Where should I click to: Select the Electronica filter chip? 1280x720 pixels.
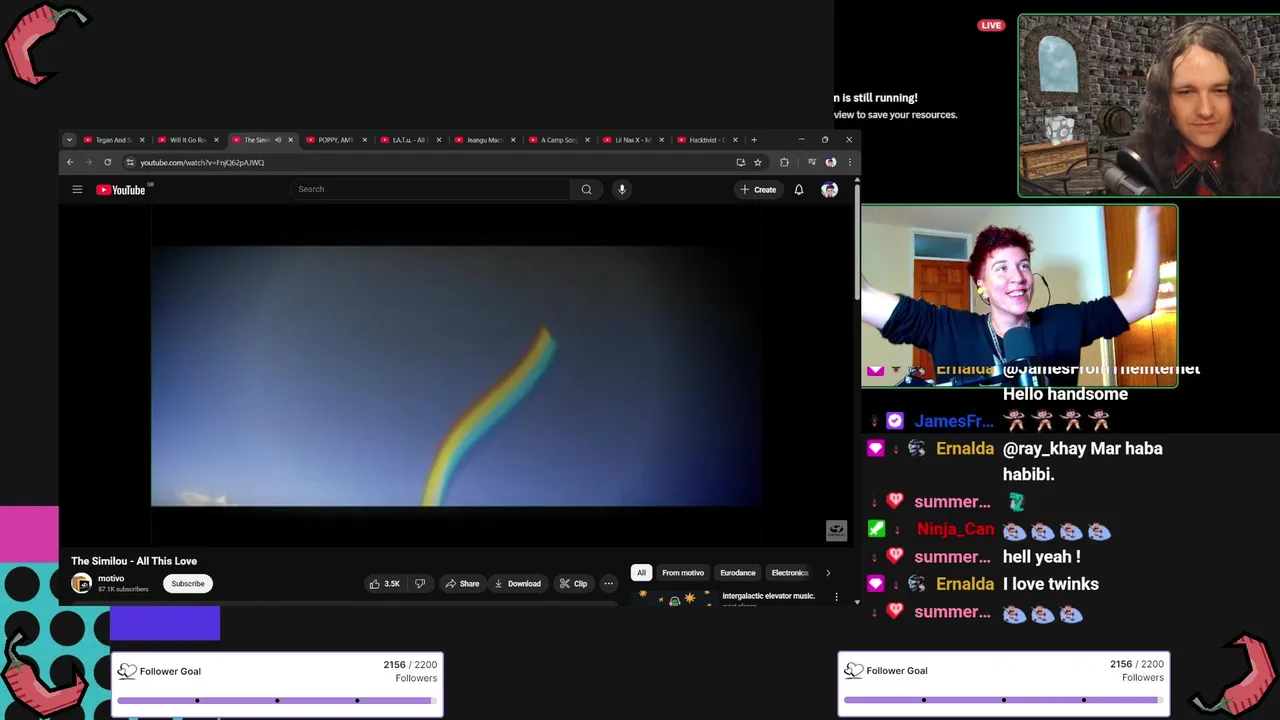[x=789, y=573]
